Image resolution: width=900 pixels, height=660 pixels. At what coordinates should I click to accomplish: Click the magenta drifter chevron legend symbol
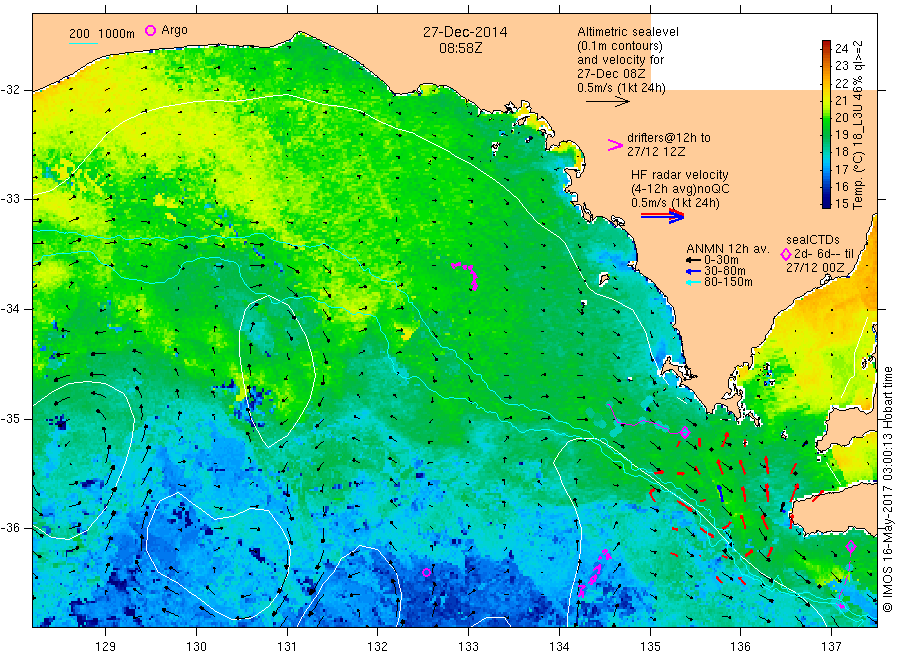(615, 145)
